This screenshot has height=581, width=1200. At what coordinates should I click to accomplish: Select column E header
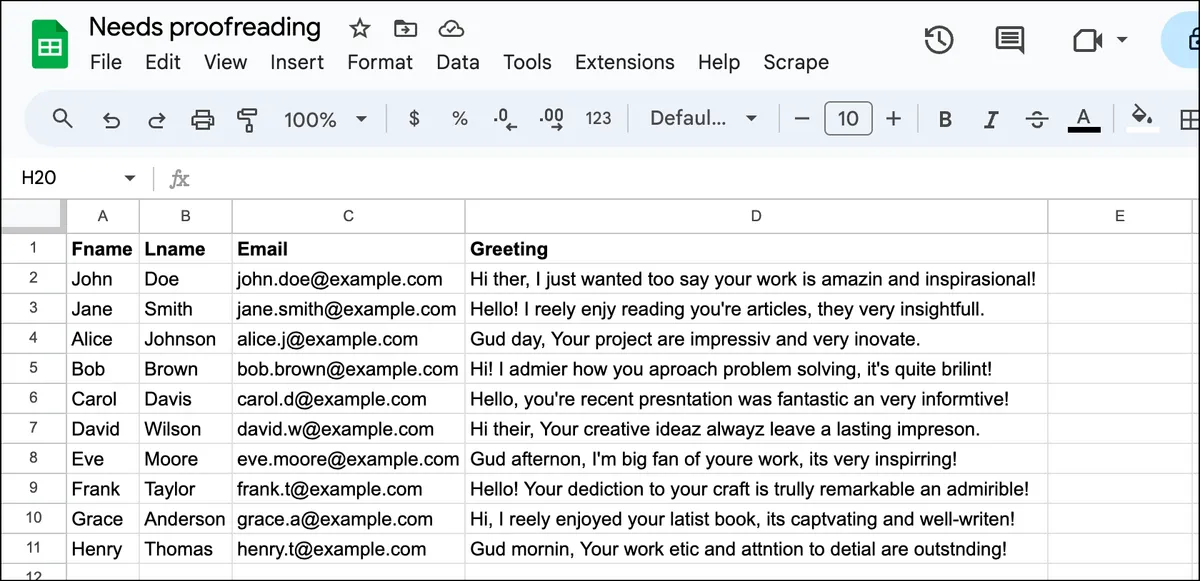(x=1120, y=216)
